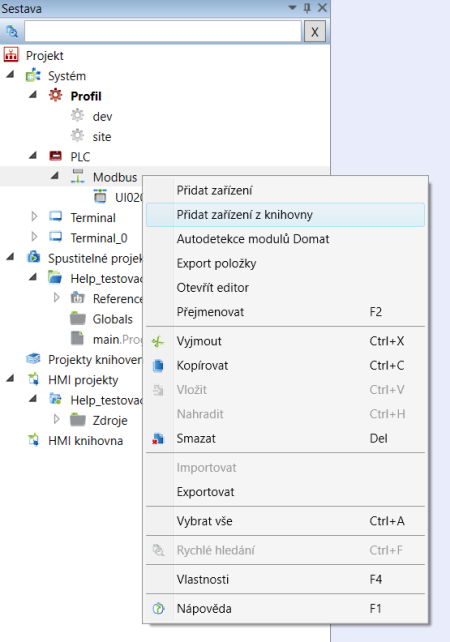Screen dimensions: 450x642
Task: Click the red PLC device icon
Action: pyautogui.click(x=55, y=156)
